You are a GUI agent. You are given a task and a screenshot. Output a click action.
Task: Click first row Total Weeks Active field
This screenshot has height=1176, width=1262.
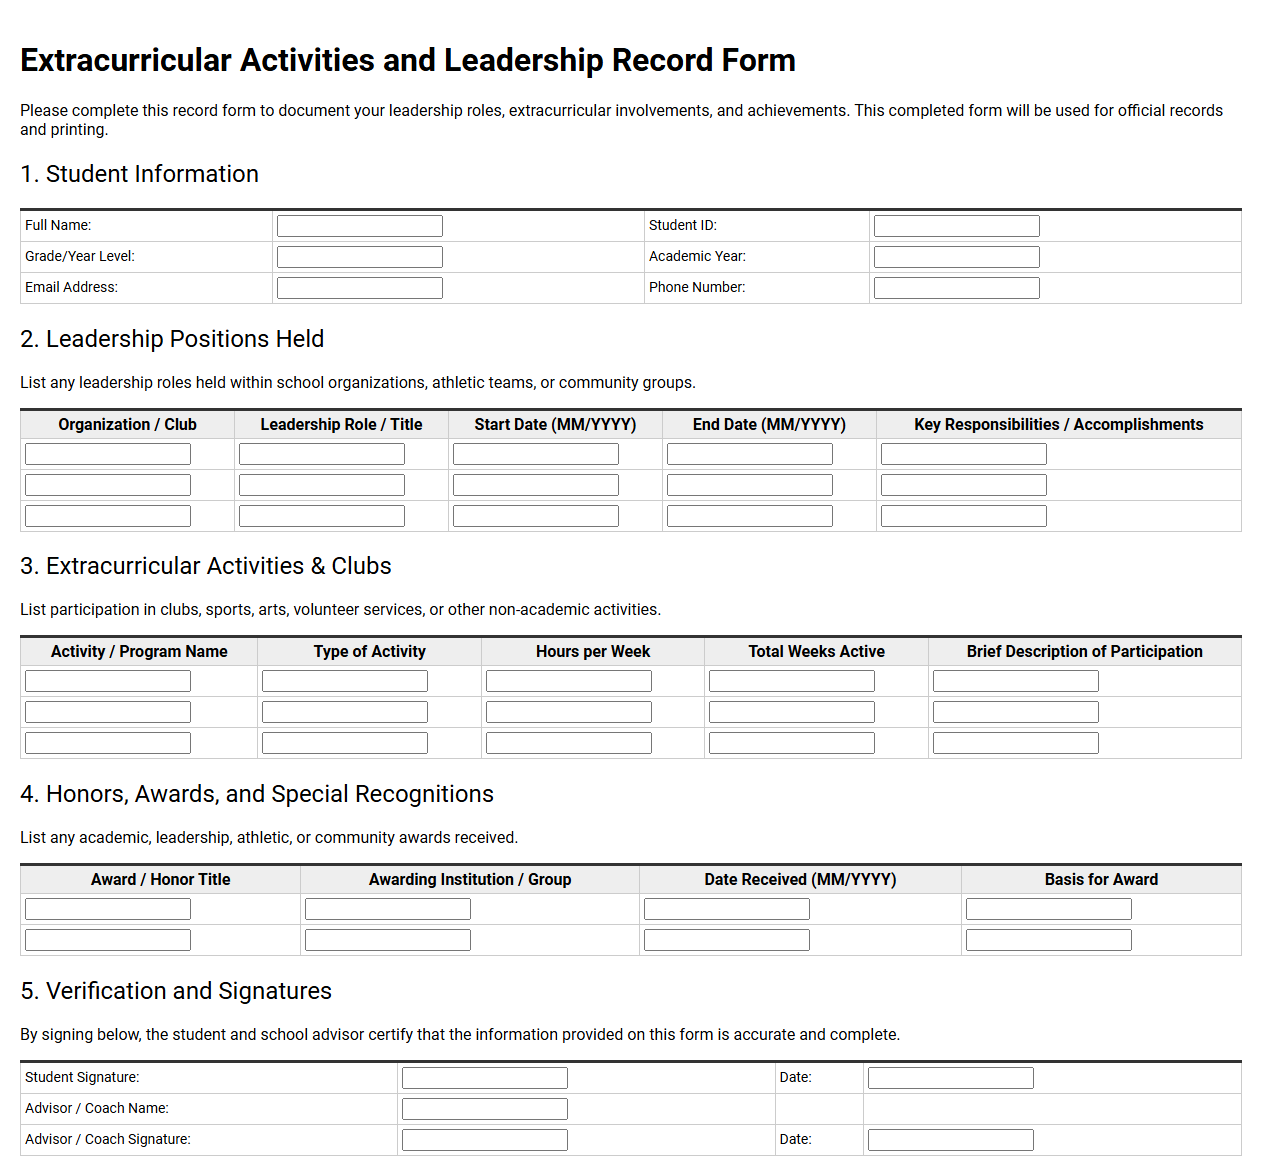point(792,681)
